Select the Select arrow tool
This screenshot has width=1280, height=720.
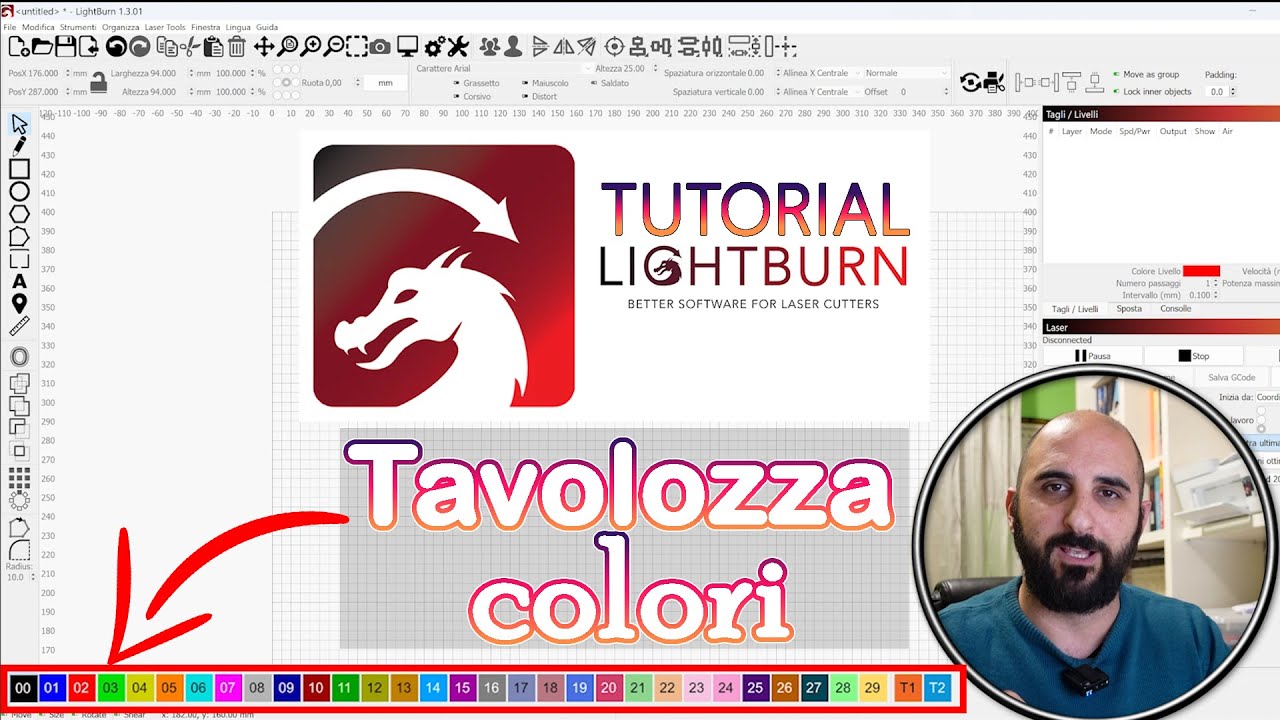19,124
